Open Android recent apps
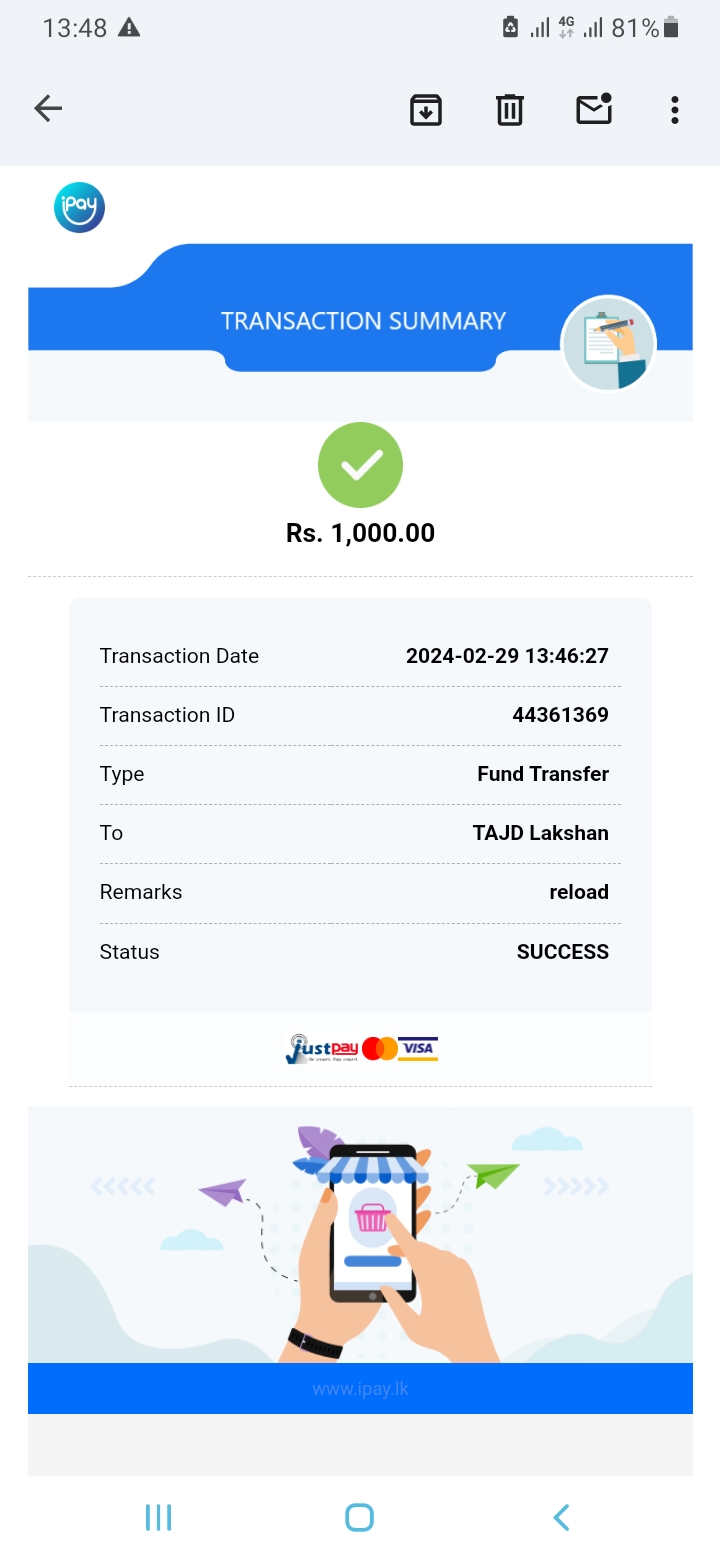 click(158, 1517)
